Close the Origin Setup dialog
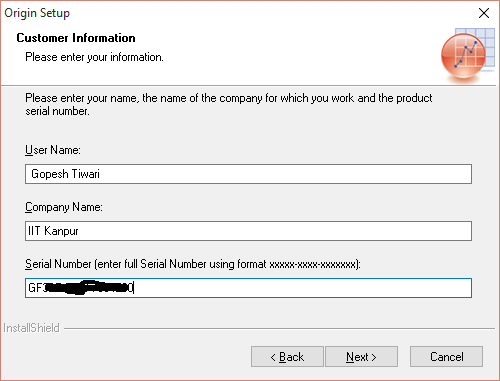 [x=484, y=13]
